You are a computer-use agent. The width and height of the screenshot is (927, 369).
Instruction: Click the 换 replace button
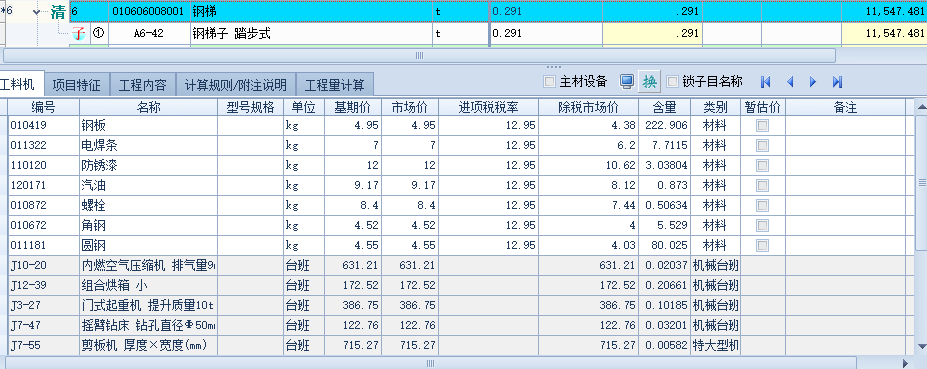point(650,82)
